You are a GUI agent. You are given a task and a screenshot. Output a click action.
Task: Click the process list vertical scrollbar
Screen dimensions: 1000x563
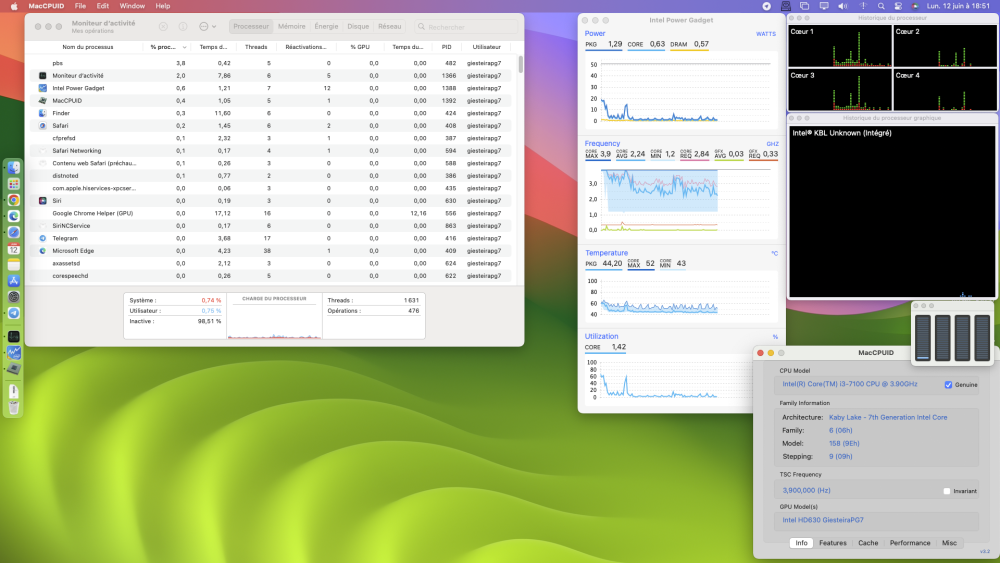coord(520,64)
